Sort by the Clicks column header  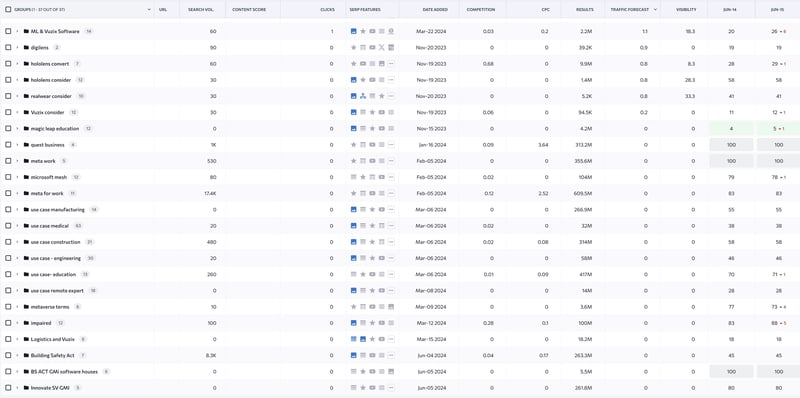(x=328, y=10)
